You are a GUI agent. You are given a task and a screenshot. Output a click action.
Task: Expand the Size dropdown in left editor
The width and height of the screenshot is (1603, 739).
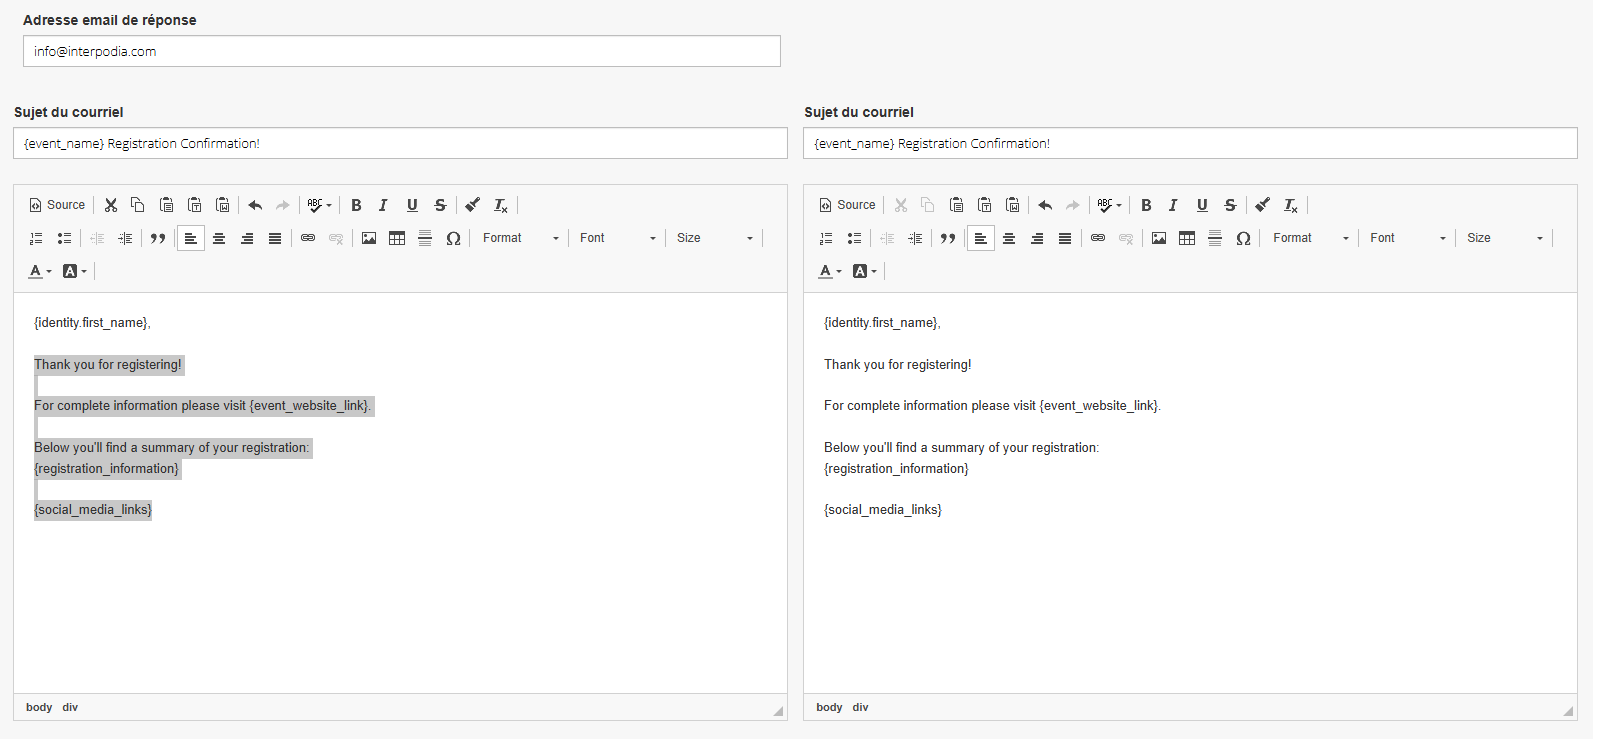[x=714, y=238]
